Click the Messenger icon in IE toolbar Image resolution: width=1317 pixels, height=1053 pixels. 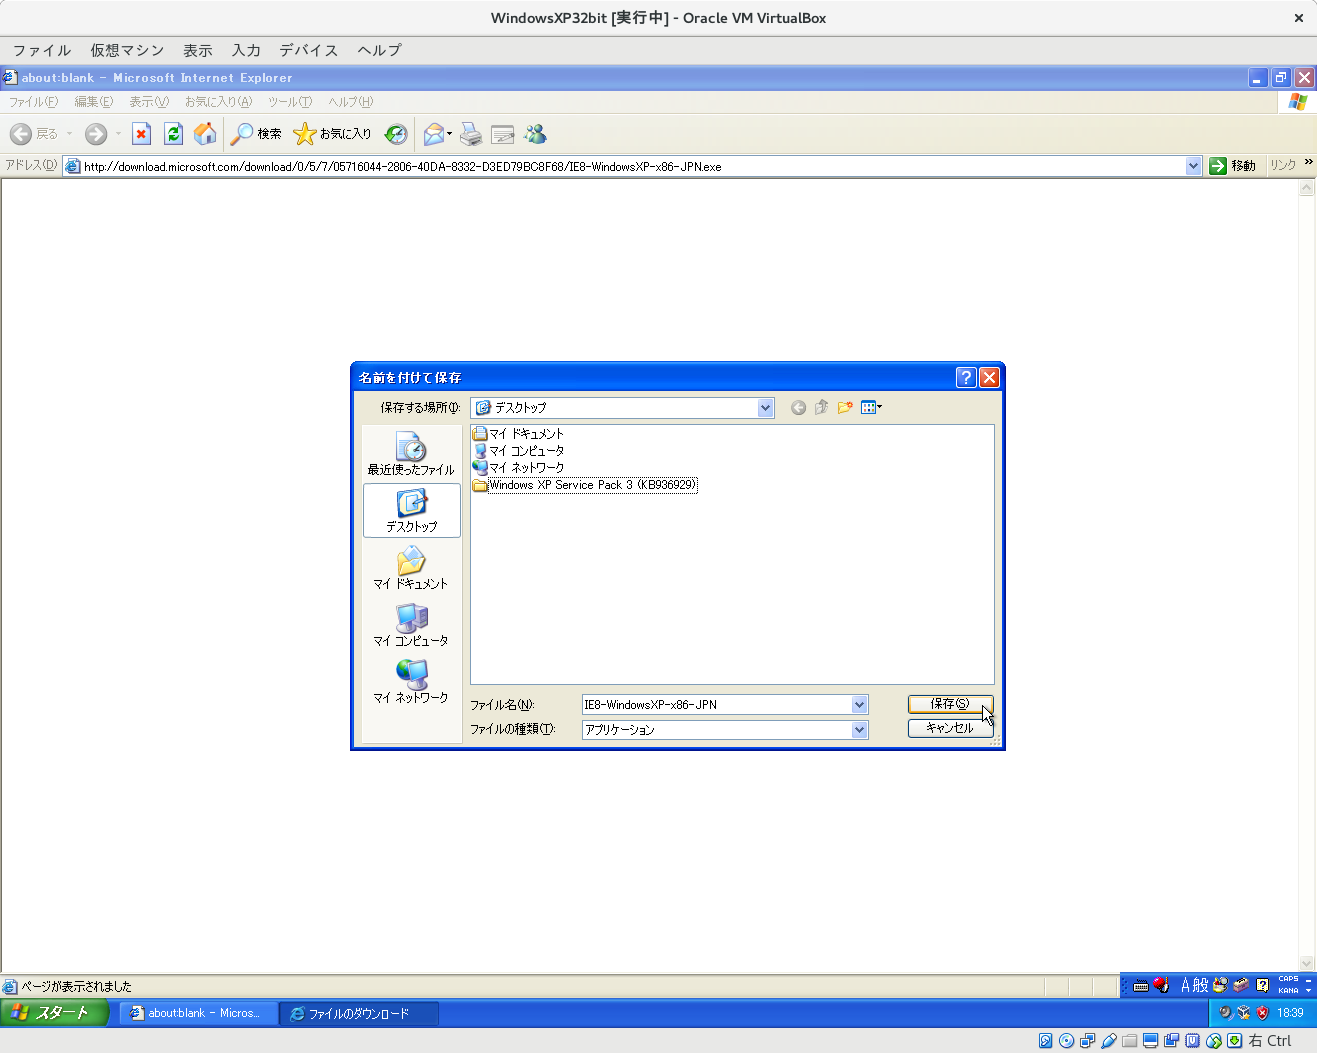(x=536, y=133)
